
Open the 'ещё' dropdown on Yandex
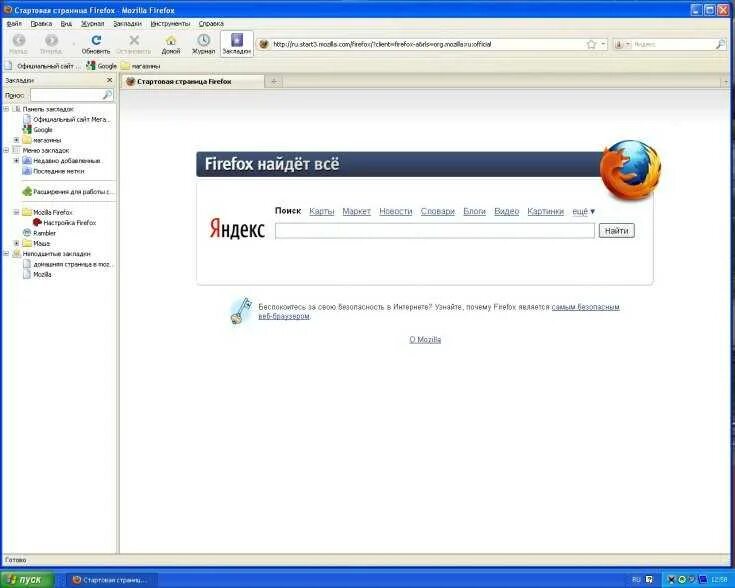(584, 211)
